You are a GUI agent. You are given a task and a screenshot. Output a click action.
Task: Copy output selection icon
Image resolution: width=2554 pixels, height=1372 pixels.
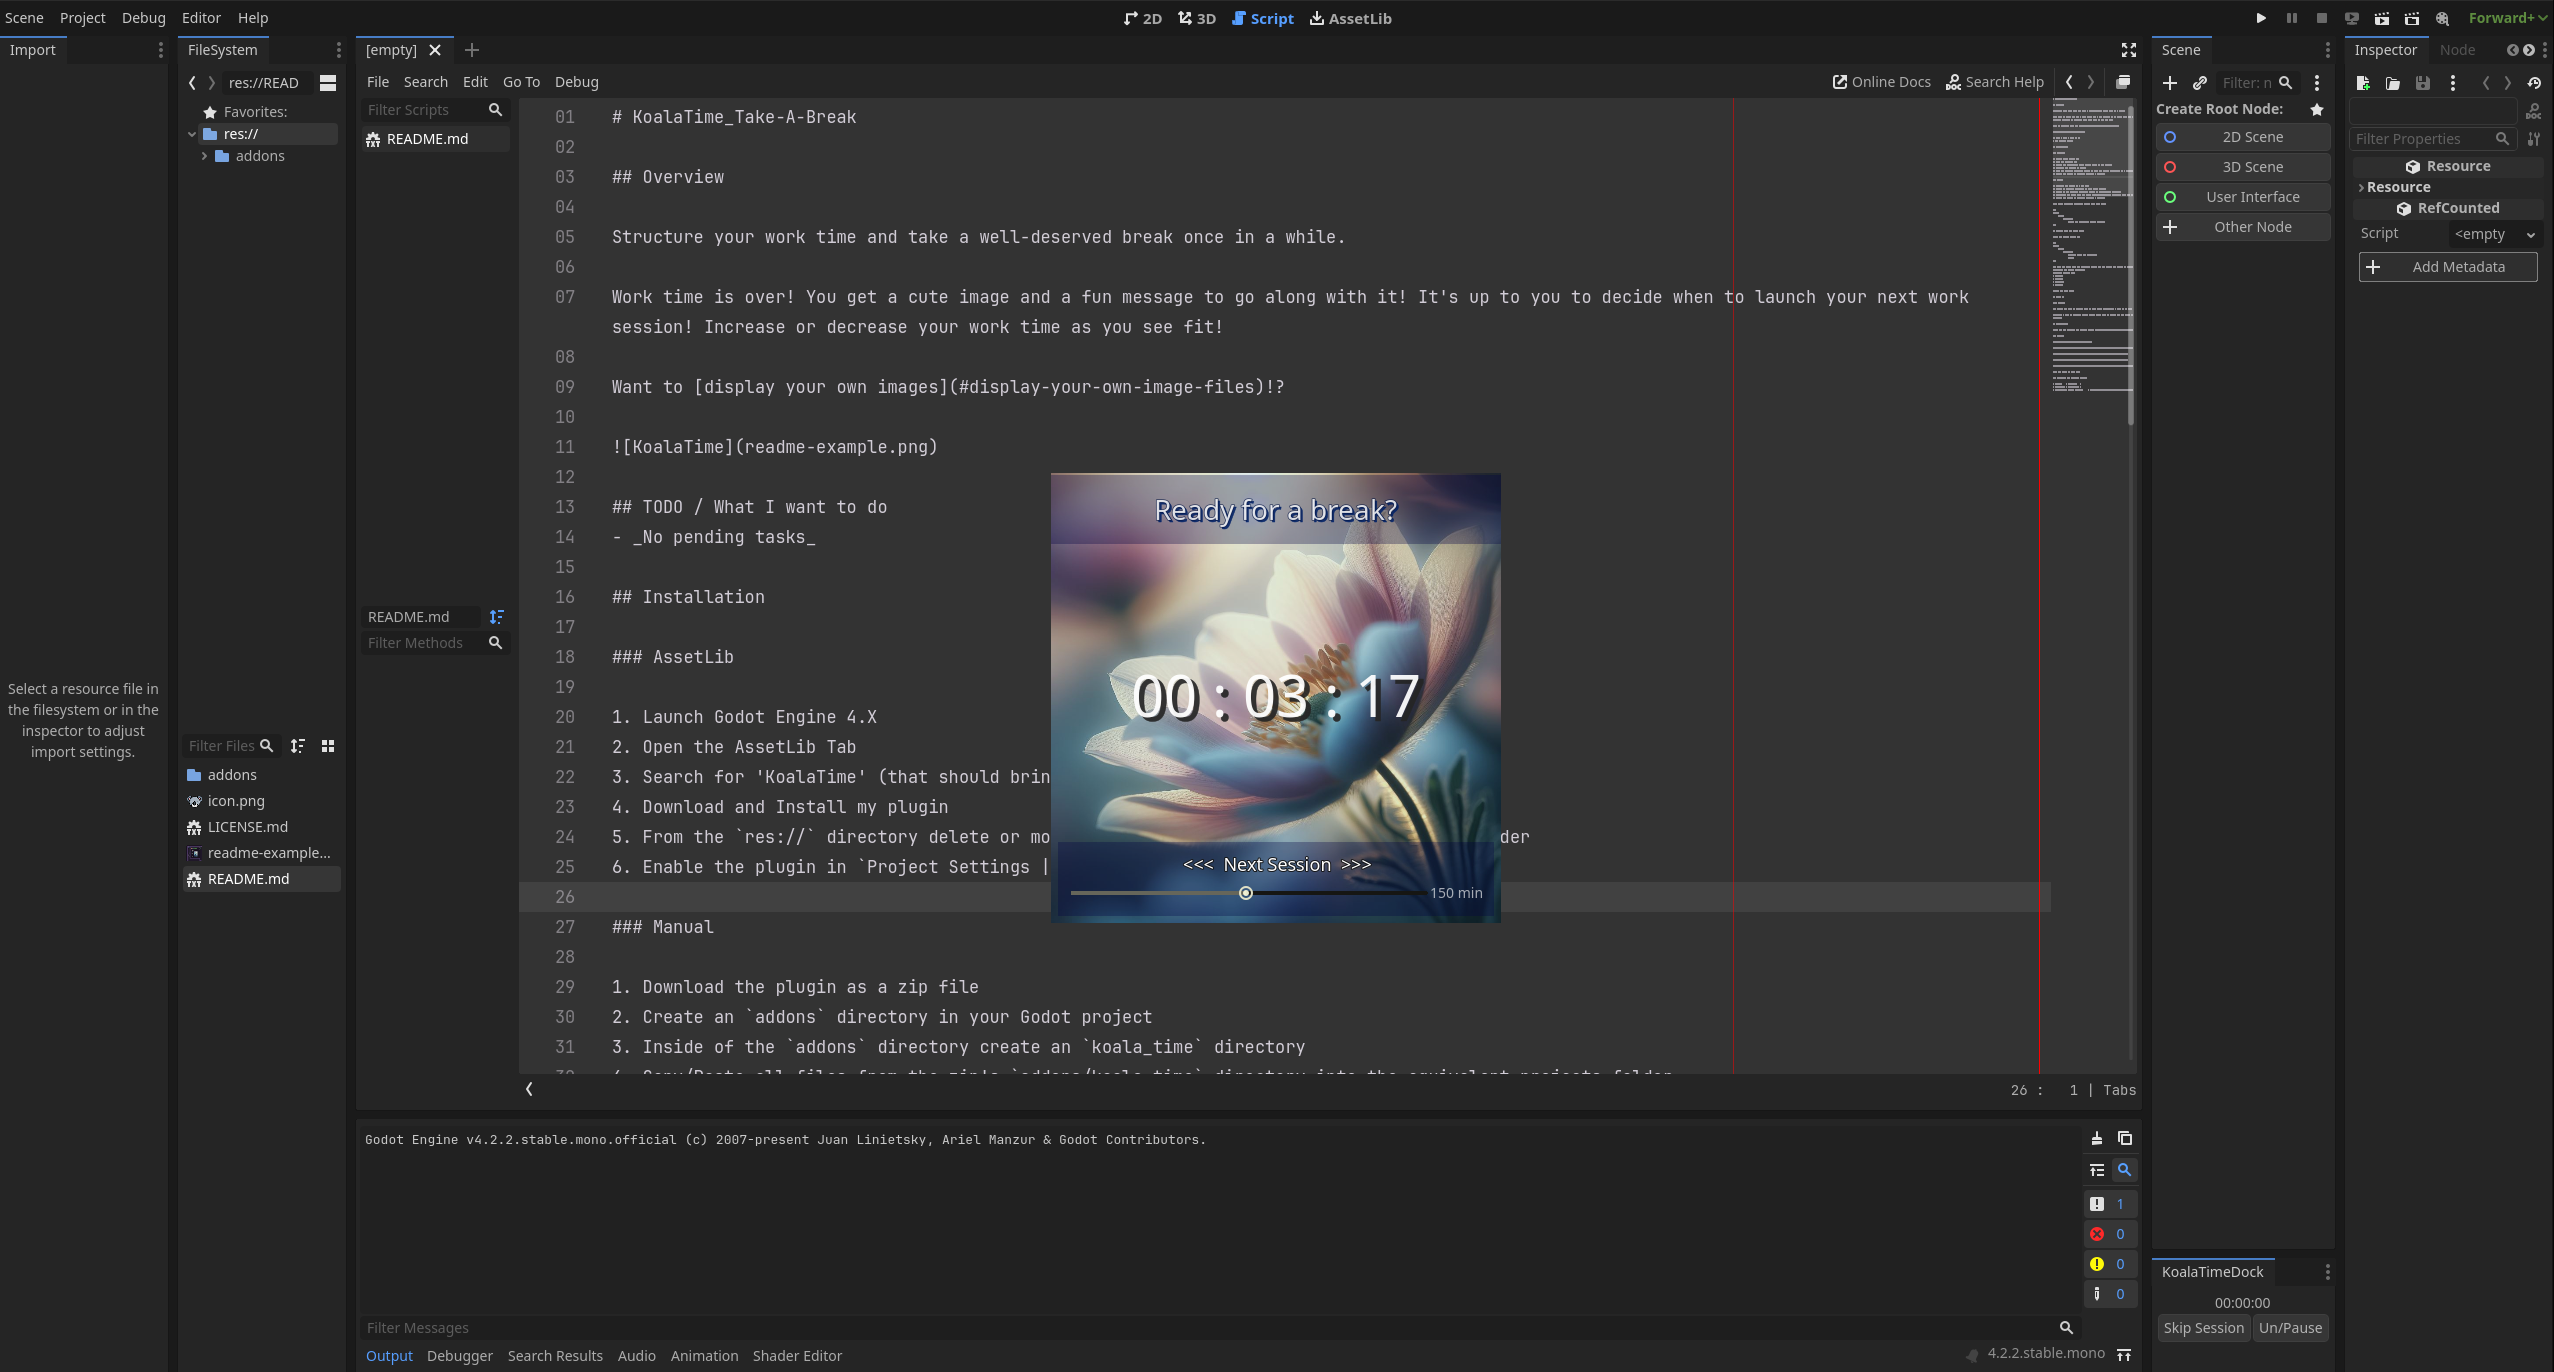(2125, 1138)
